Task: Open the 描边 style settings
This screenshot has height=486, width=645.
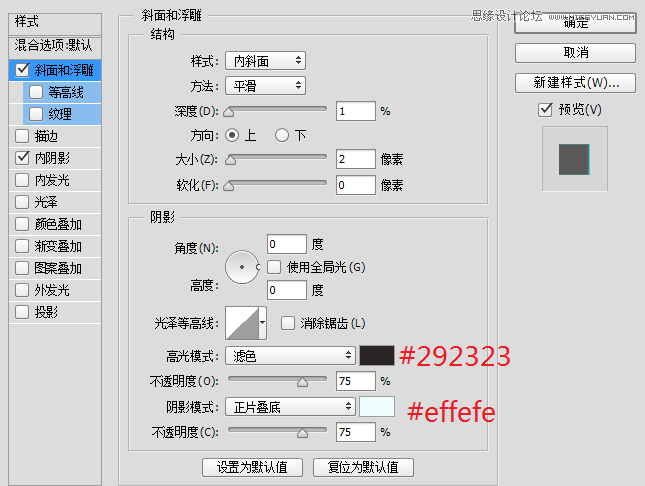Action: coord(46,136)
